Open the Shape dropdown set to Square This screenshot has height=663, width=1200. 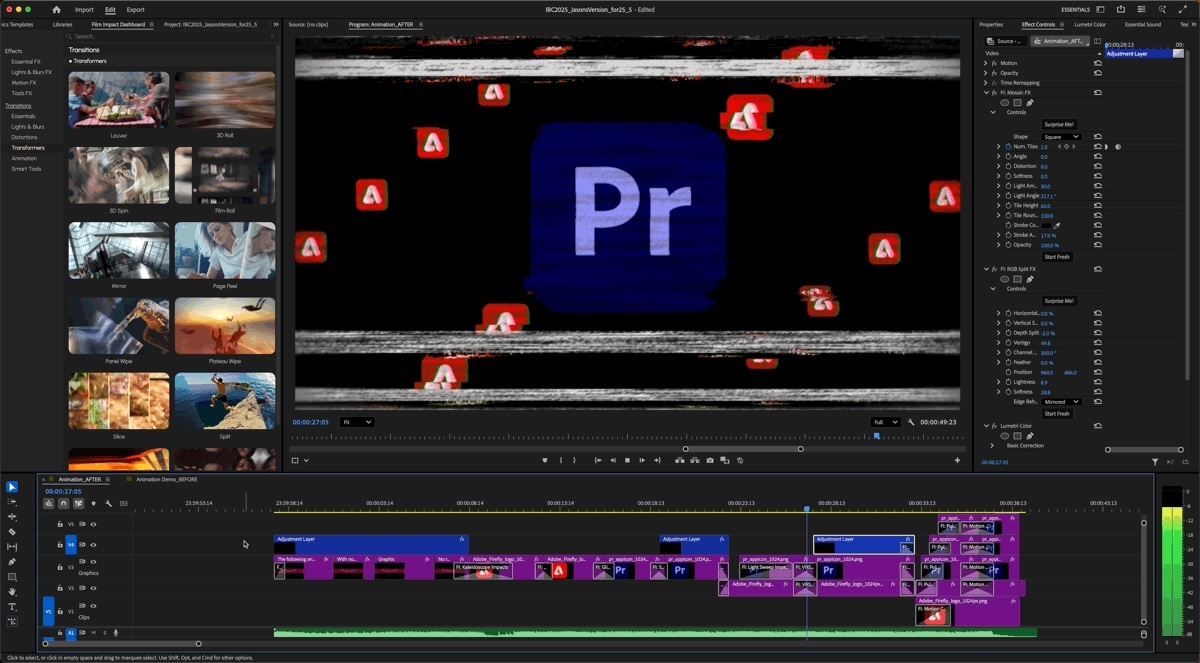coord(1061,137)
